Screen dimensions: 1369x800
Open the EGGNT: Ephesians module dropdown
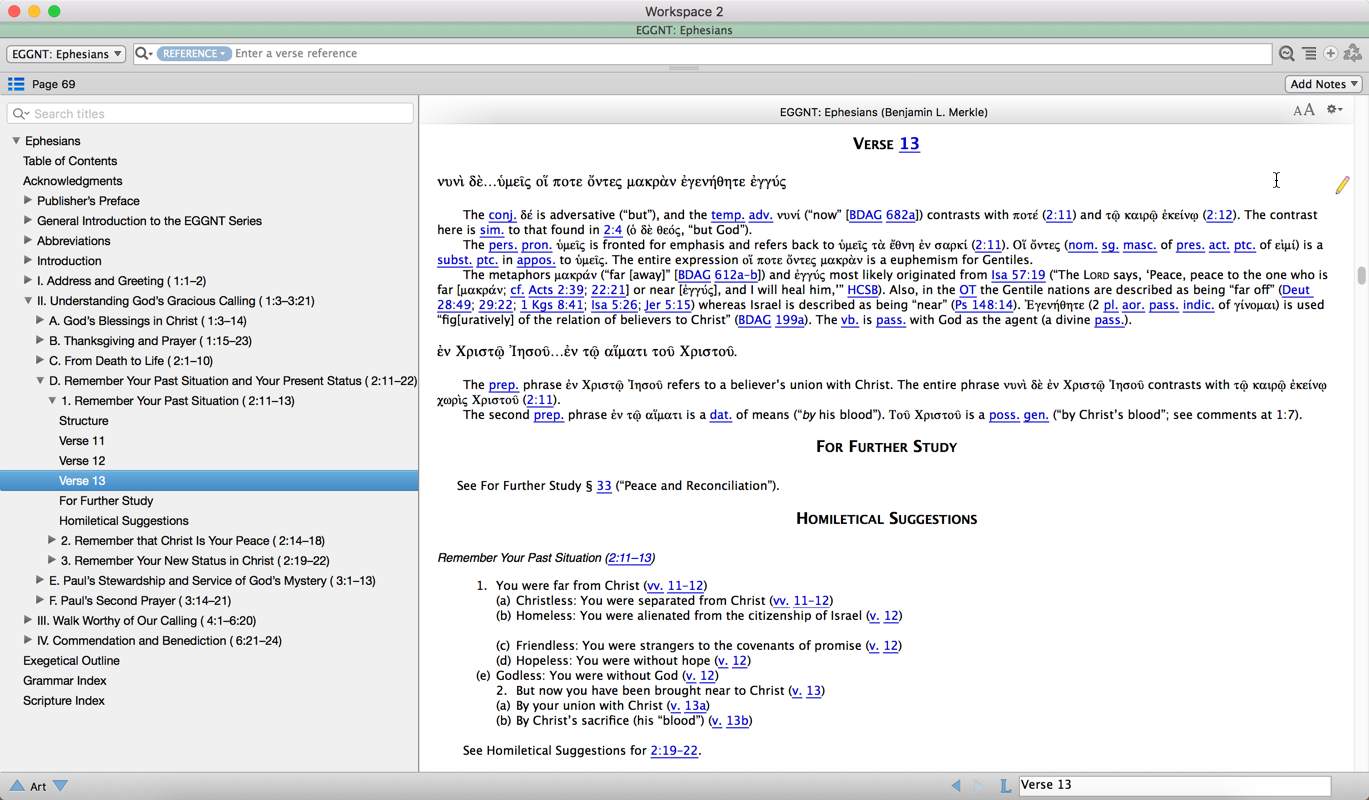click(66, 54)
